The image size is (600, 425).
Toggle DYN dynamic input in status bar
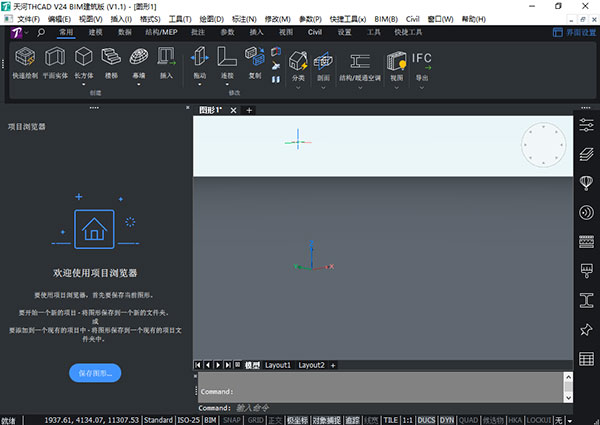pyautogui.click(x=447, y=419)
